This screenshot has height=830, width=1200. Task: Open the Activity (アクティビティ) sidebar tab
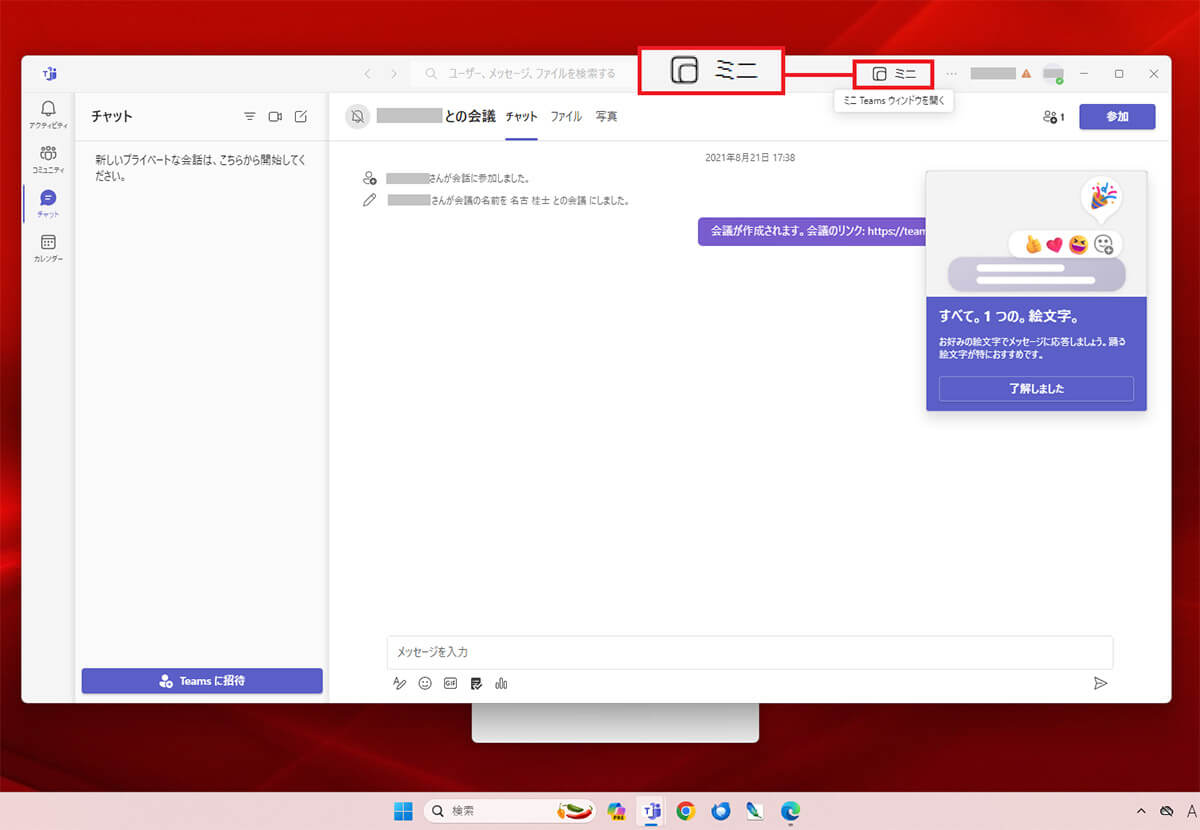tap(48, 115)
